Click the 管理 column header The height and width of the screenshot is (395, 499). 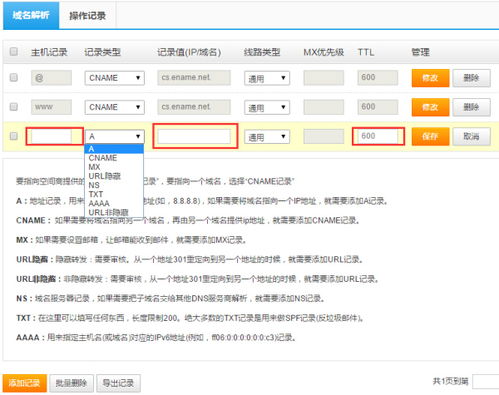420,52
